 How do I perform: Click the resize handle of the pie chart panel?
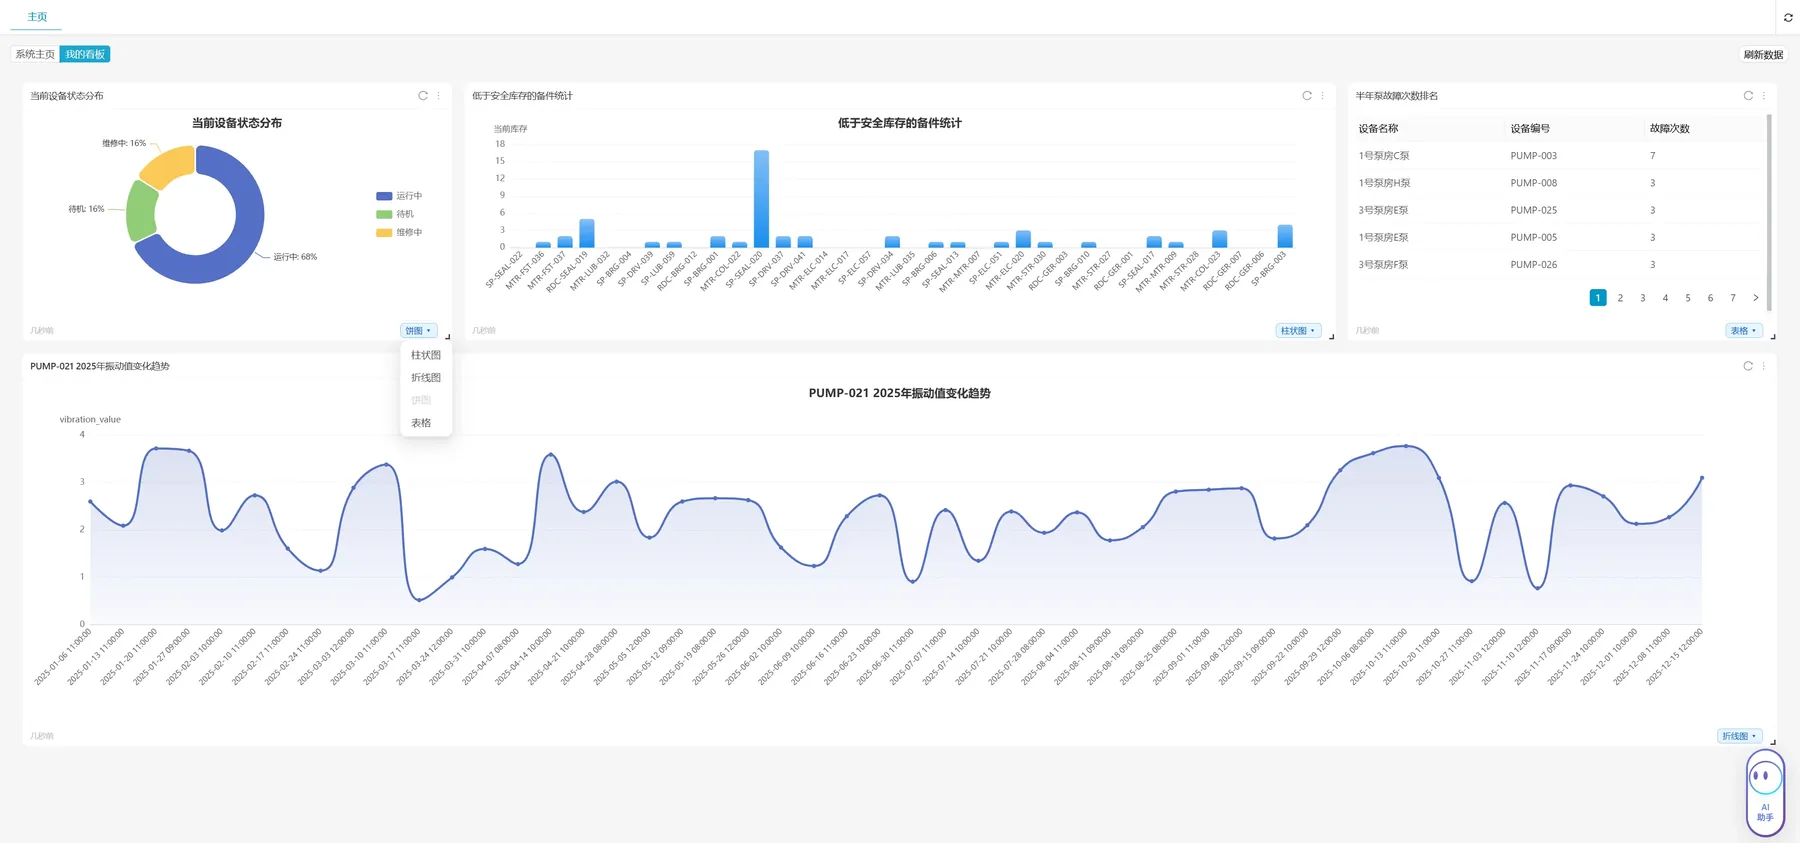[x=447, y=337]
